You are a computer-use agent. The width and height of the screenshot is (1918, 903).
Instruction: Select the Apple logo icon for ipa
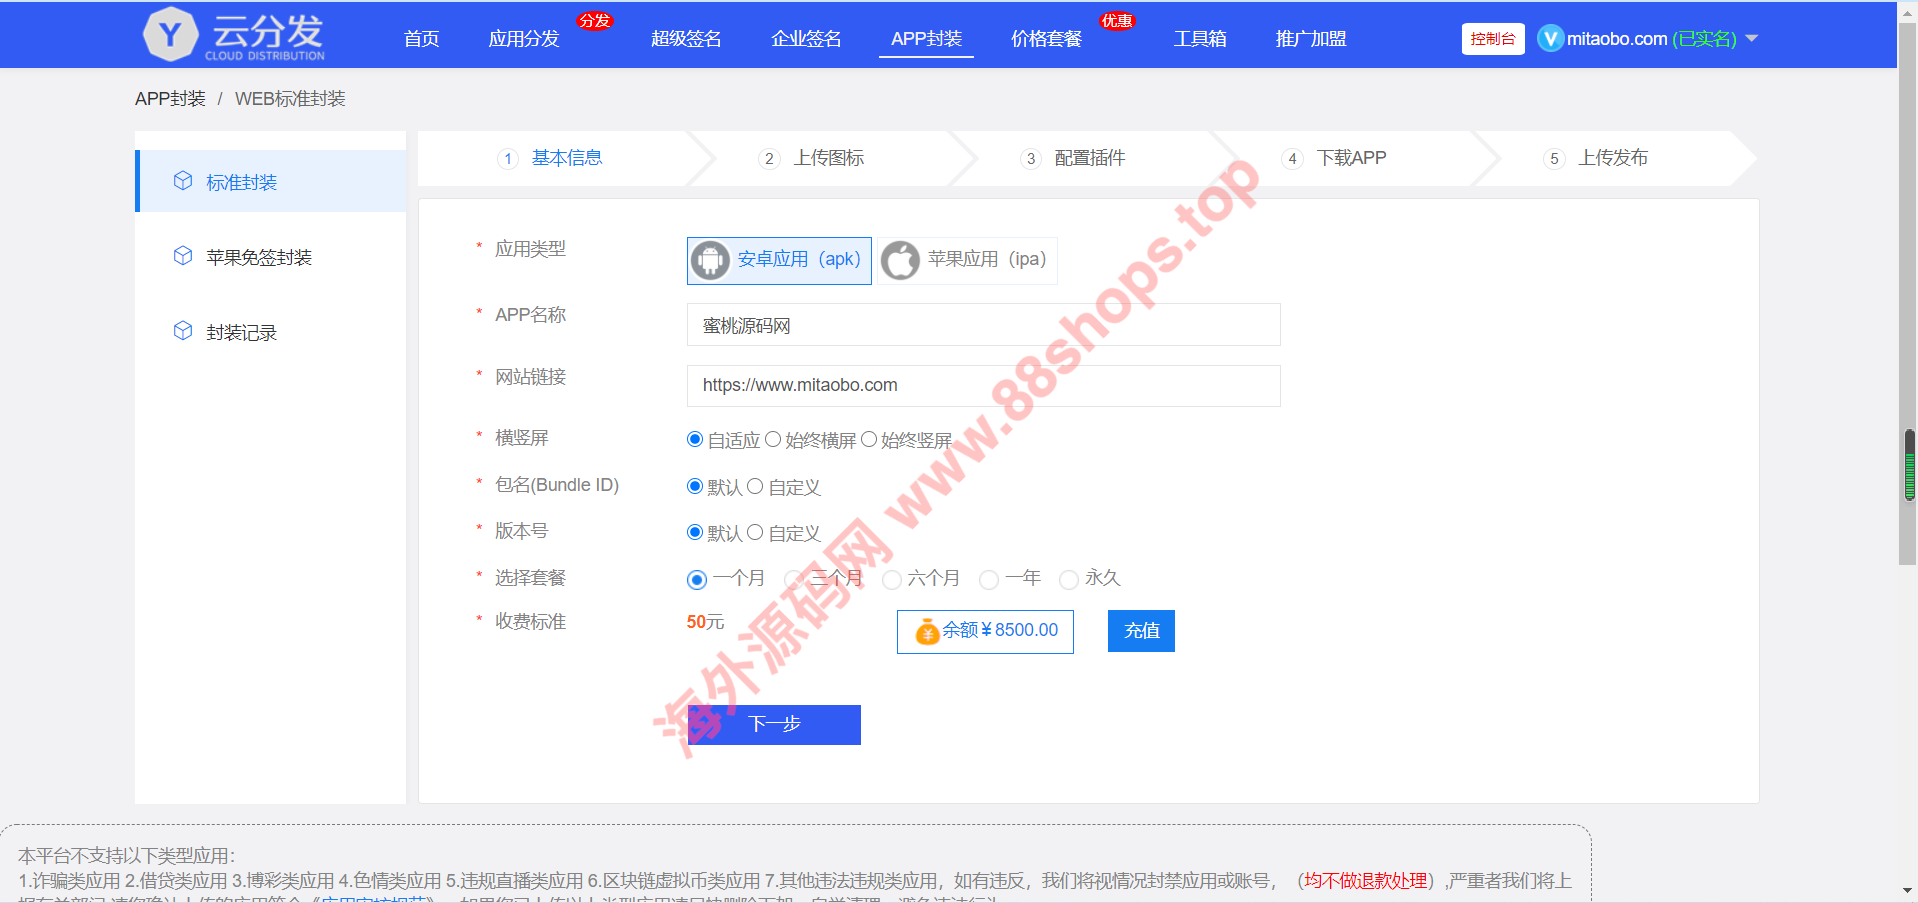900,260
